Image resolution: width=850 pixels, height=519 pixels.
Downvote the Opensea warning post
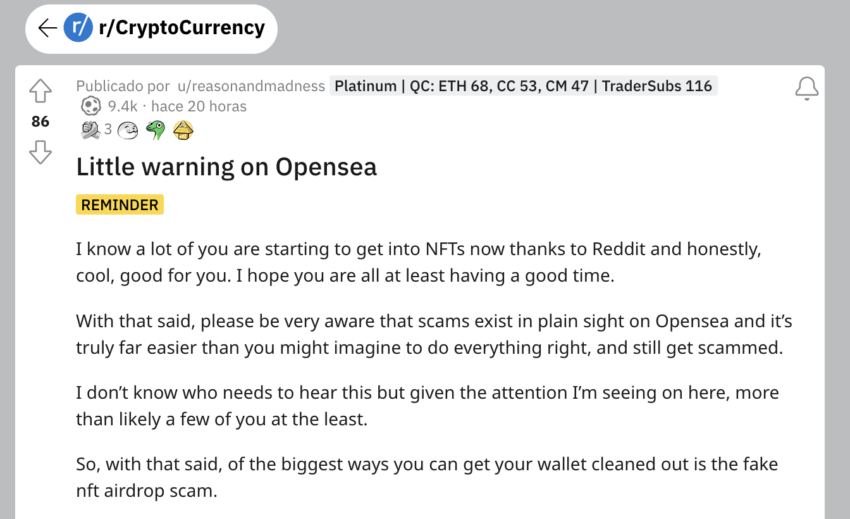pyautogui.click(x=40, y=151)
